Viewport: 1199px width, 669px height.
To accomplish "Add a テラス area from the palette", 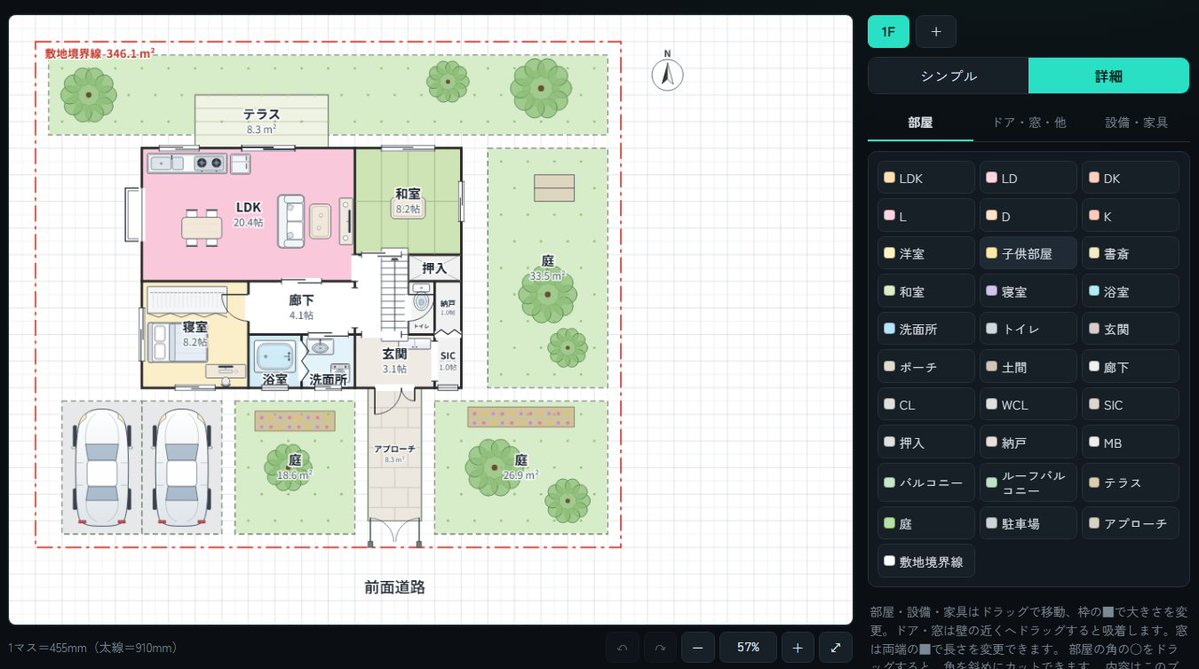I will (x=1130, y=482).
